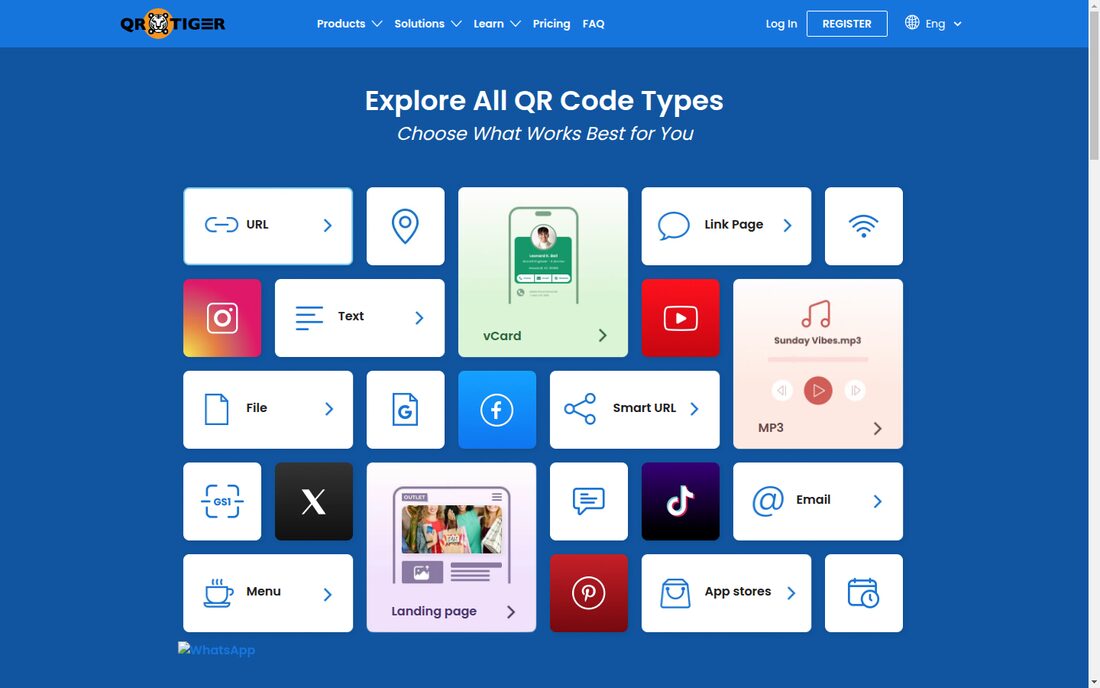Click the arrow on Link Page tile
Image resolution: width=1100 pixels, height=688 pixels.
(787, 225)
